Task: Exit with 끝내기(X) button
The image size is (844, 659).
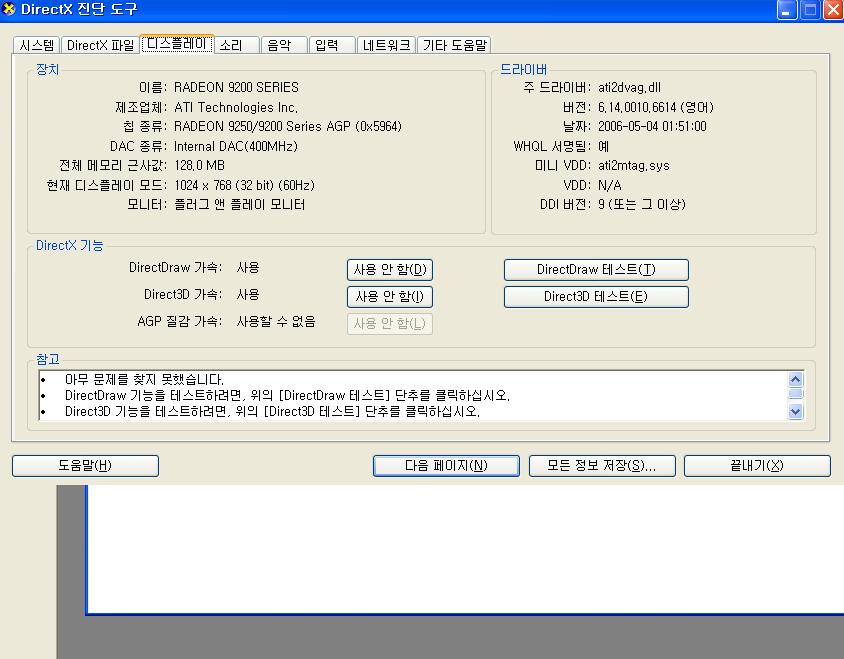Action: (757, 466)
